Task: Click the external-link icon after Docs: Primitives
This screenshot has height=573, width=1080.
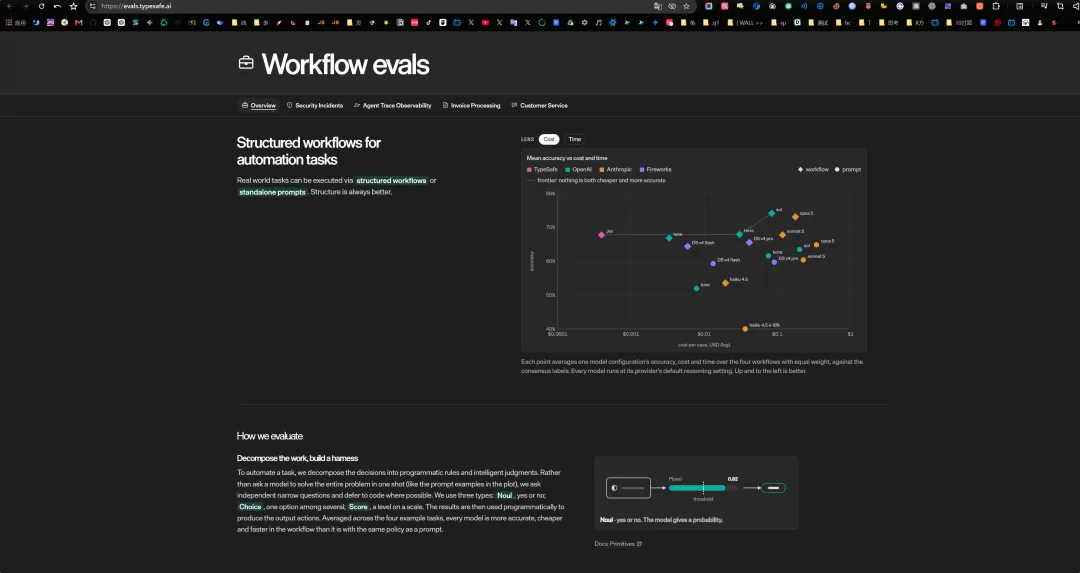Action: tap(639, 544)
